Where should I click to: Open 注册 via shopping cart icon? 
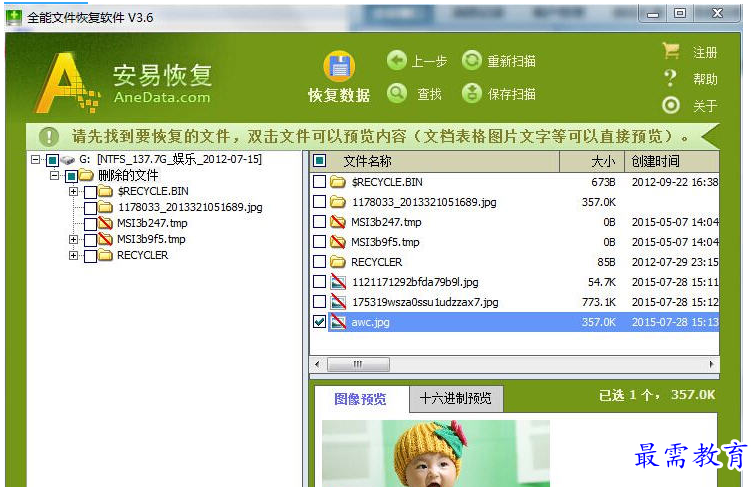671,51
